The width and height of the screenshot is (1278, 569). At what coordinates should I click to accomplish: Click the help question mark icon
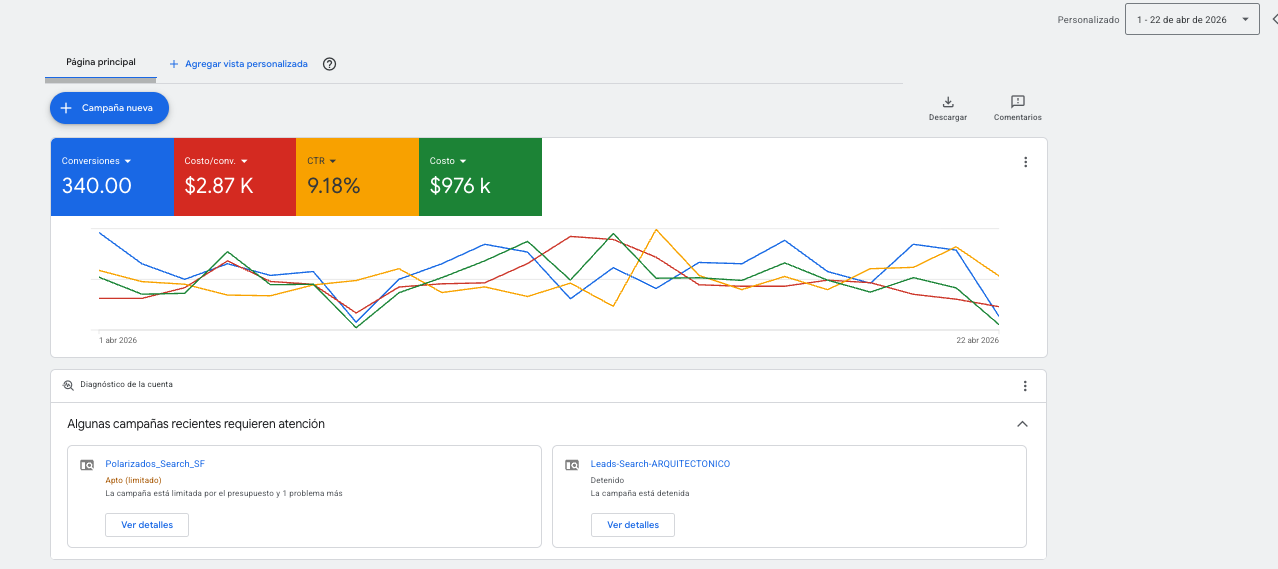point(329,64)
